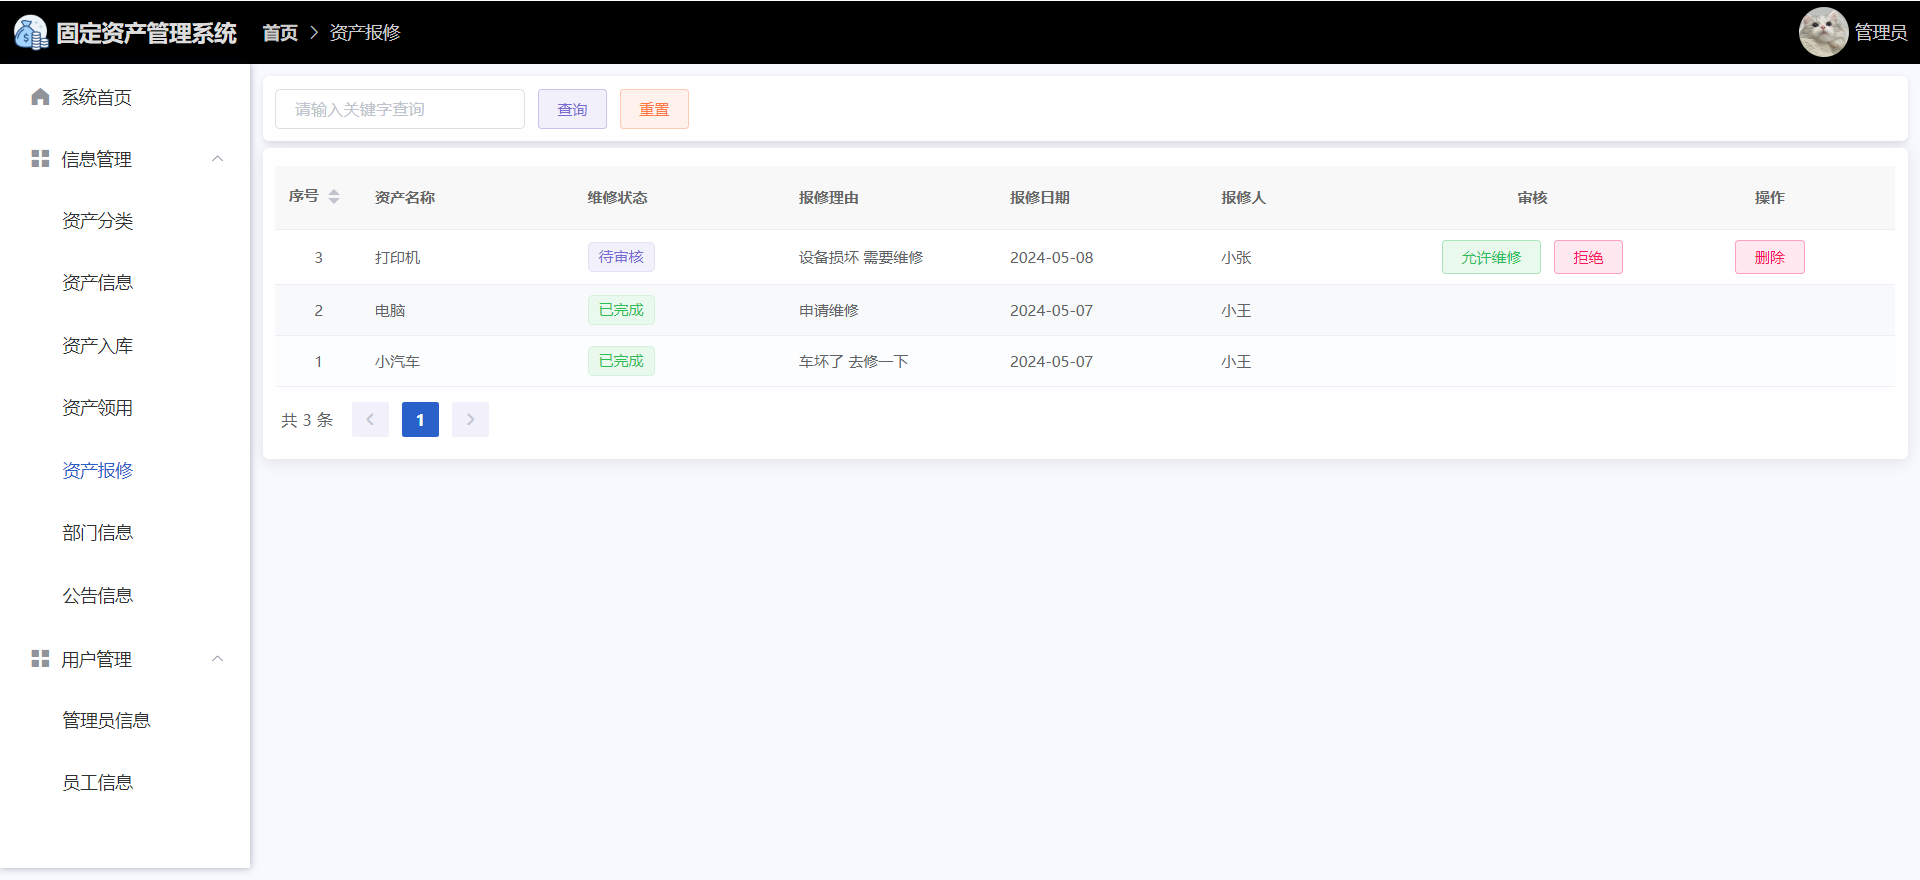The height and width of the screenshot is (880, 1920).
Task: Click the 申请维修 reason cell
Action: coord(829,311)
